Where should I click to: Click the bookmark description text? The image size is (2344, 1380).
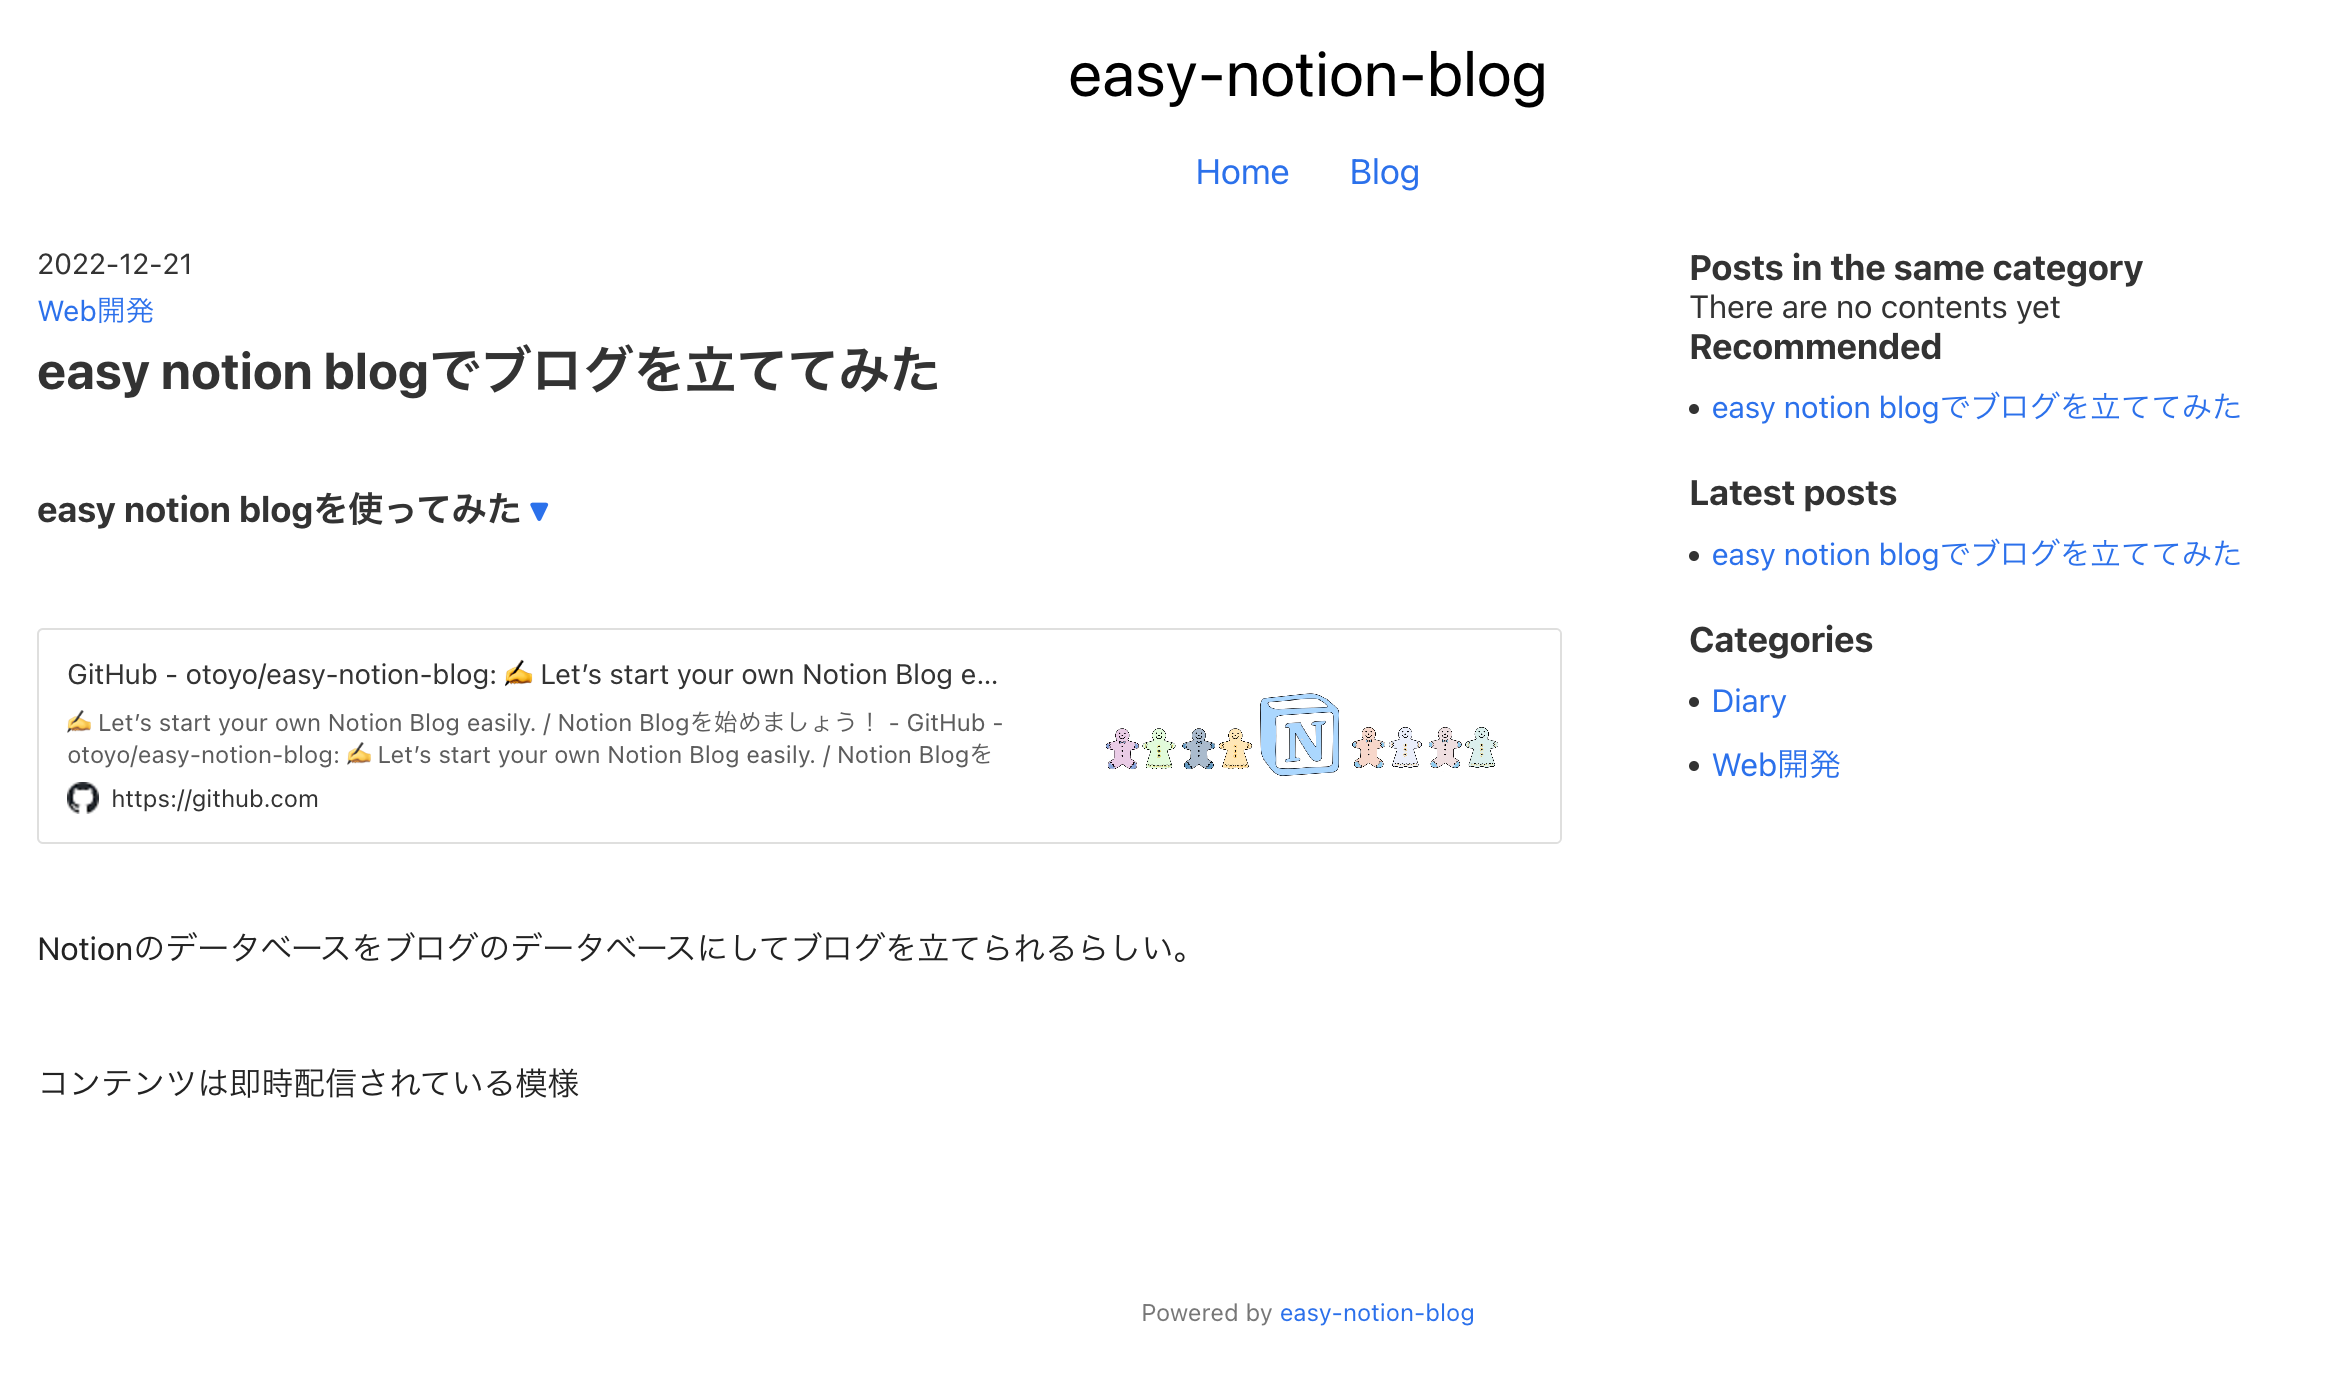tap(535, 738)
